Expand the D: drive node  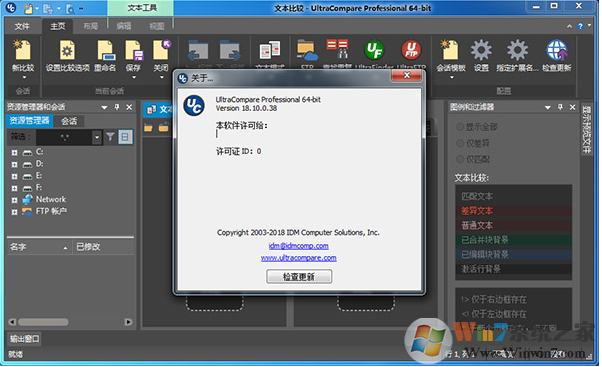tap(14, 165)
